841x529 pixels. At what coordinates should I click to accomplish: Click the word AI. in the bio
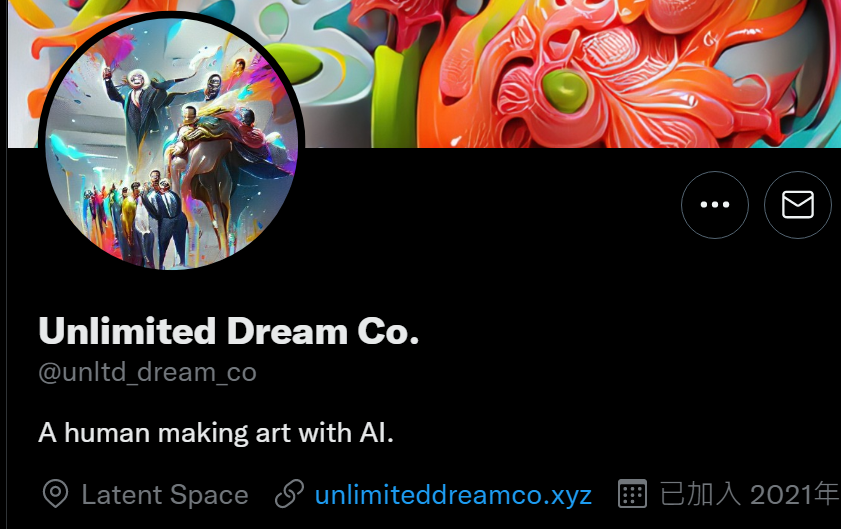coord(377,432)
